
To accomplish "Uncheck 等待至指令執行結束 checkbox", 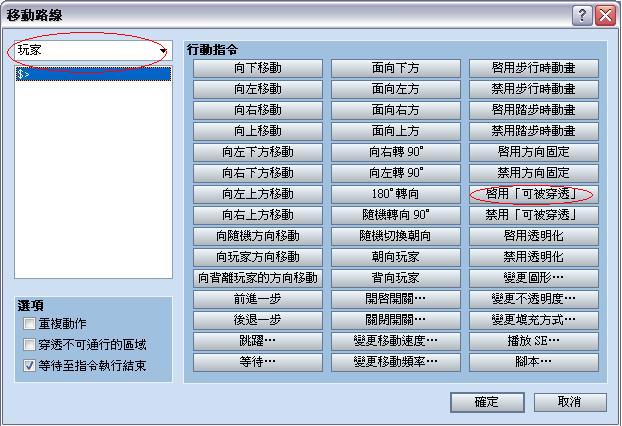I will (29, 365).
